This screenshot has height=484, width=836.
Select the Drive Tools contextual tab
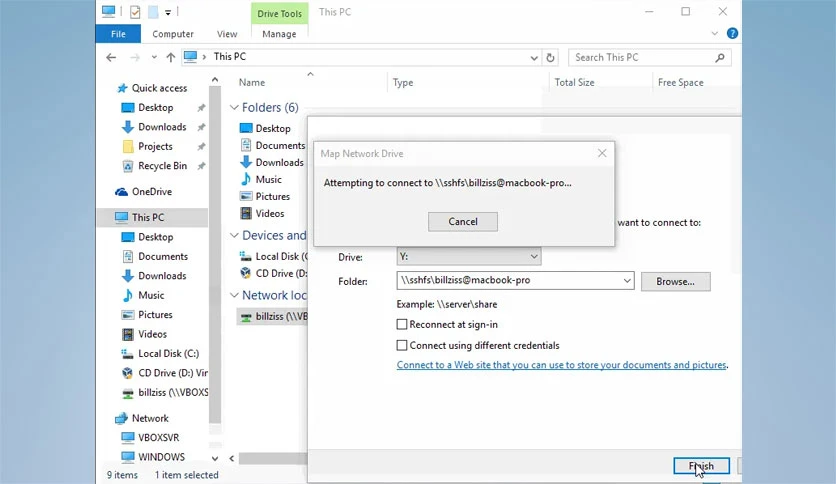pyautogui.click(x=279, y=14)
